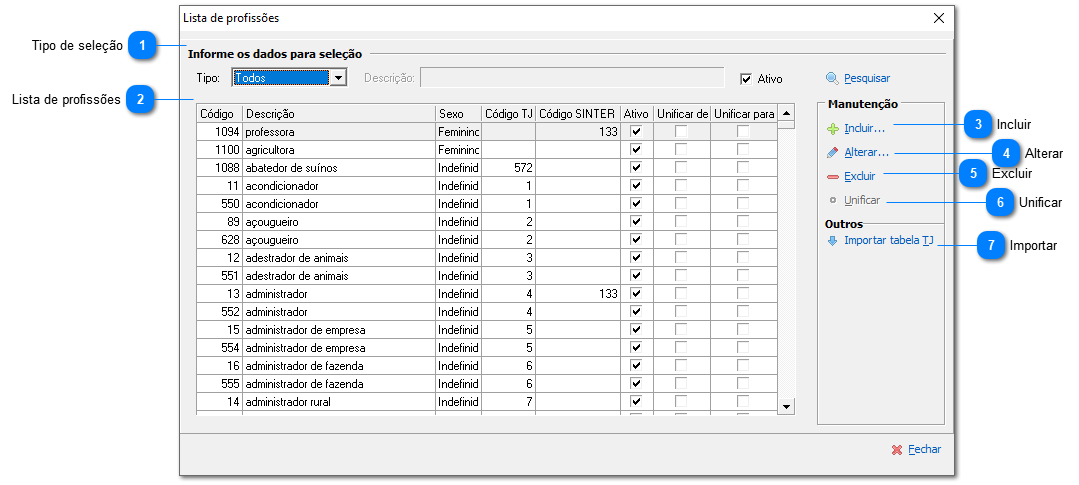Viewport: 1079px width, 485px height.
Task: Click the pencil icon for Alterar
Action: (832, 153)
